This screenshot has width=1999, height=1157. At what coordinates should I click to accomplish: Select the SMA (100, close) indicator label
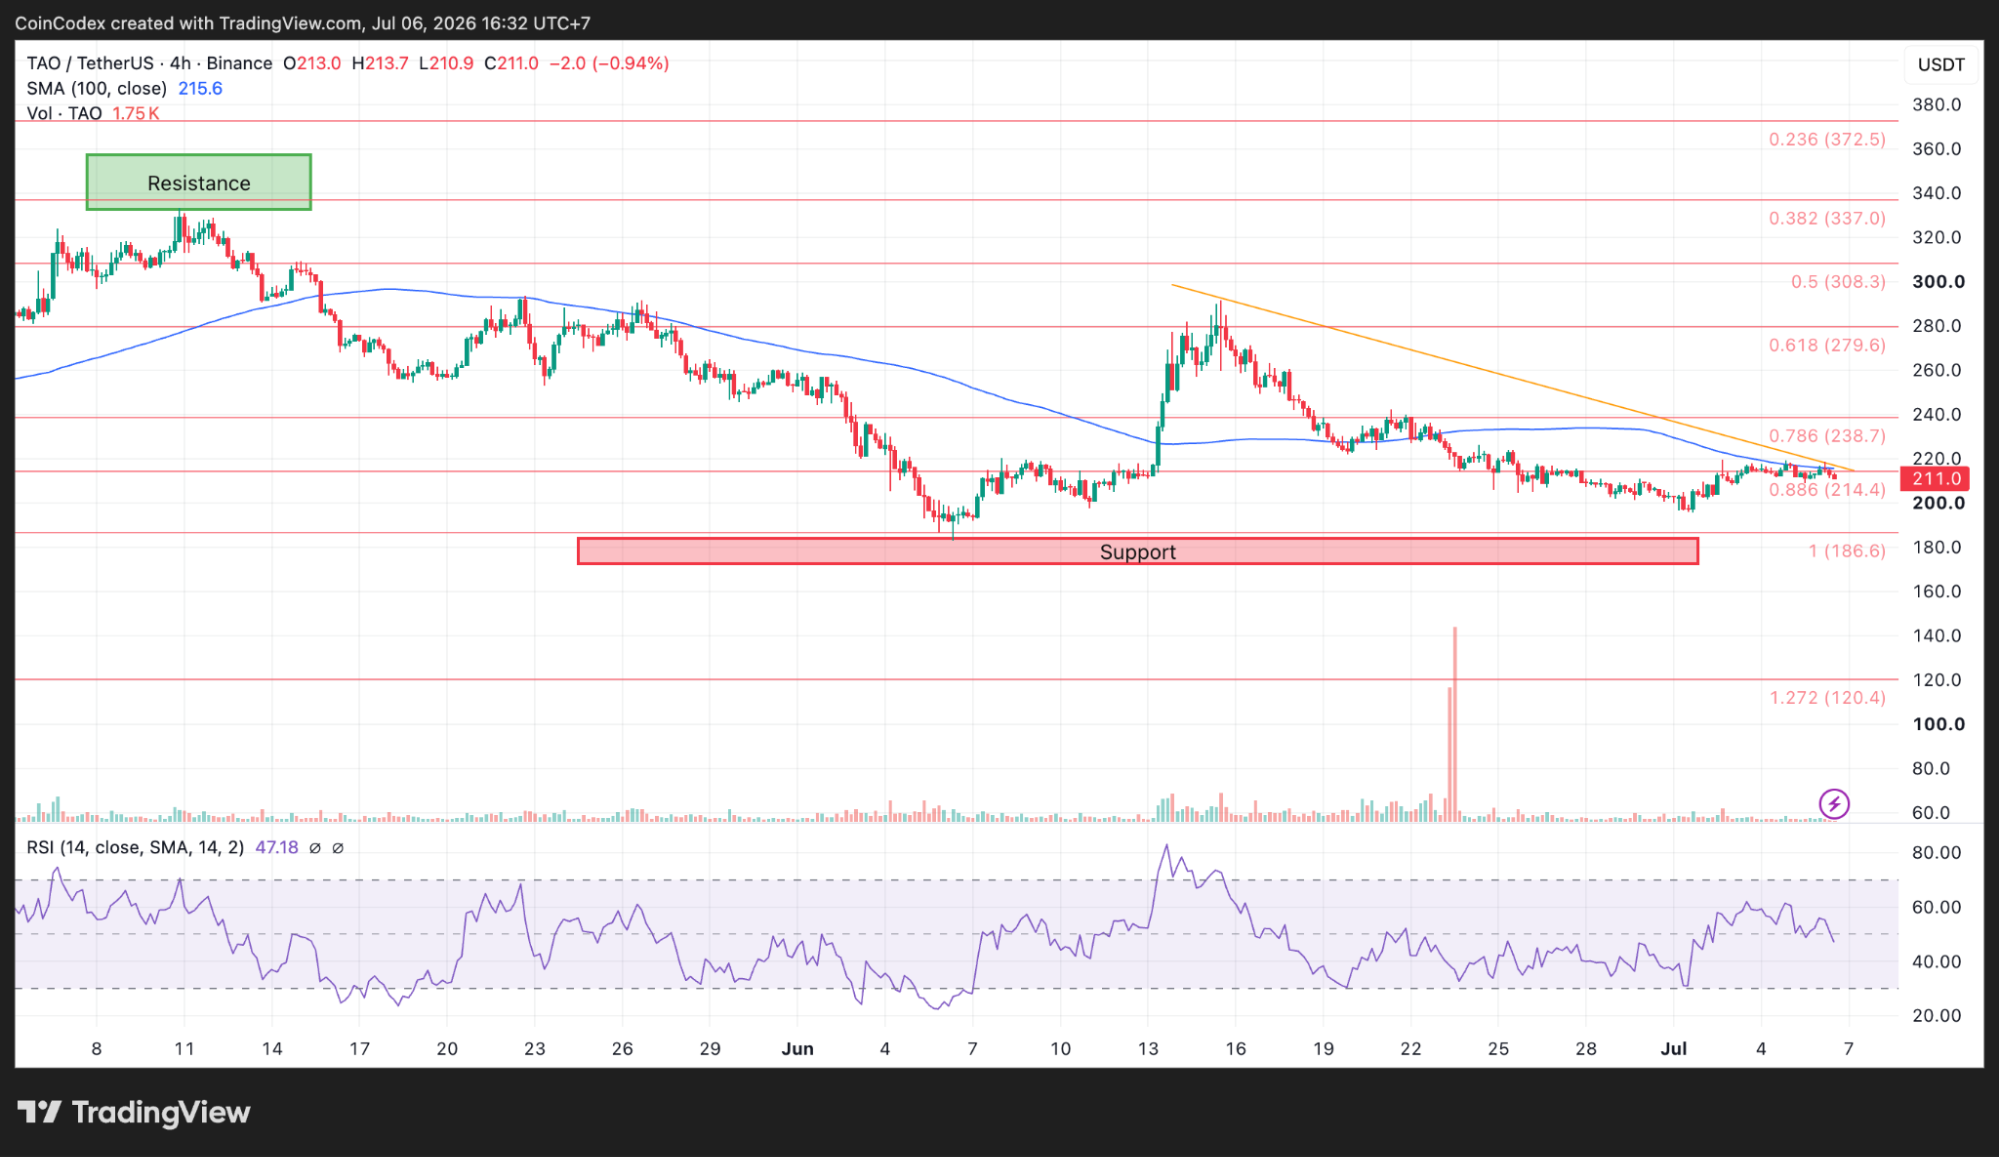click(x=97, y=88)
